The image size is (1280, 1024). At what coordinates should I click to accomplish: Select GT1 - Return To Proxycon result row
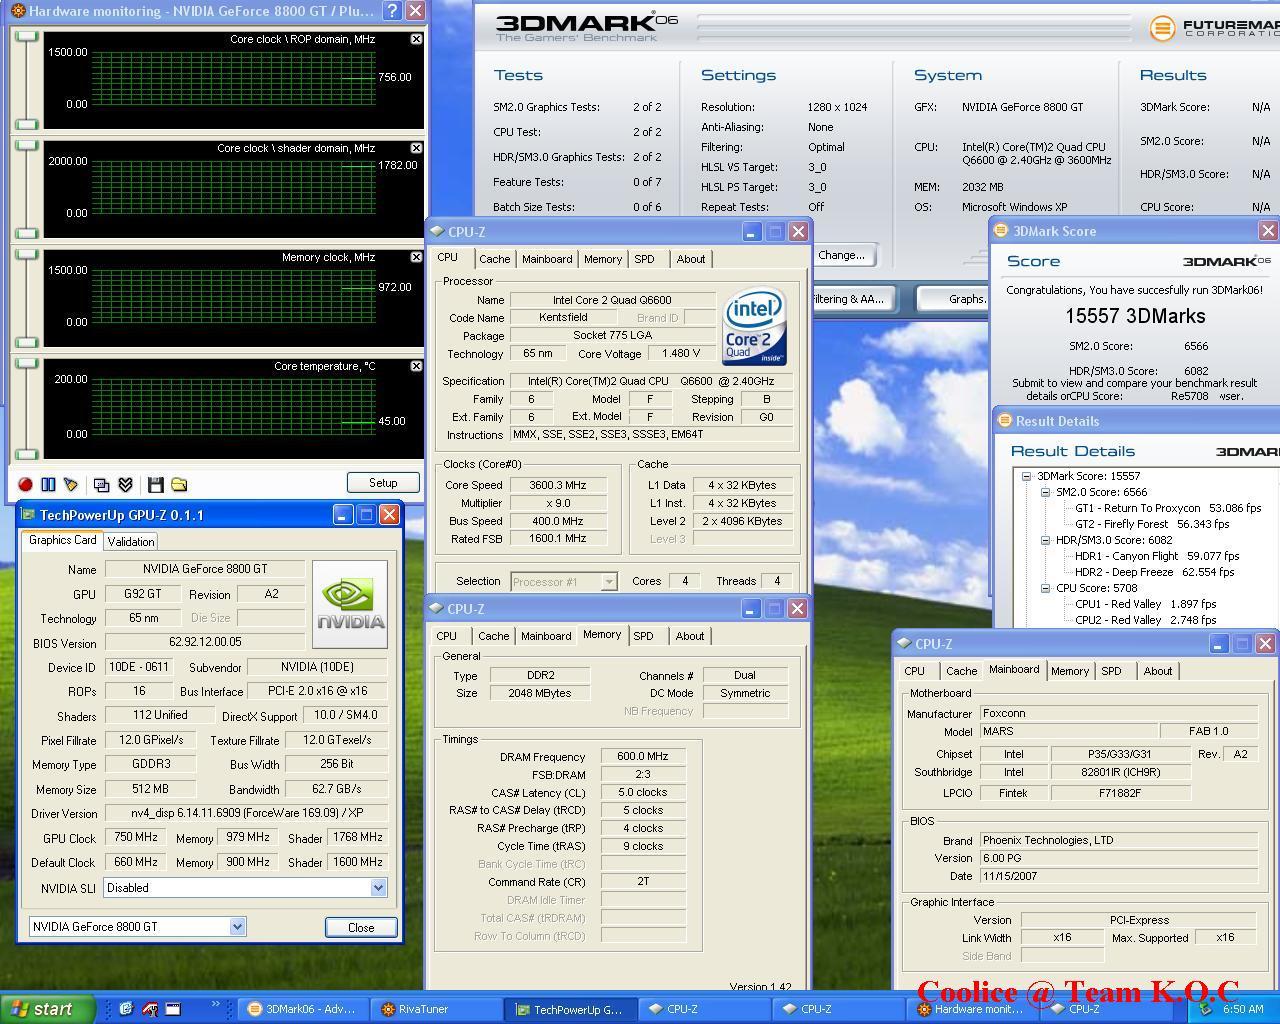(1168, 508)
